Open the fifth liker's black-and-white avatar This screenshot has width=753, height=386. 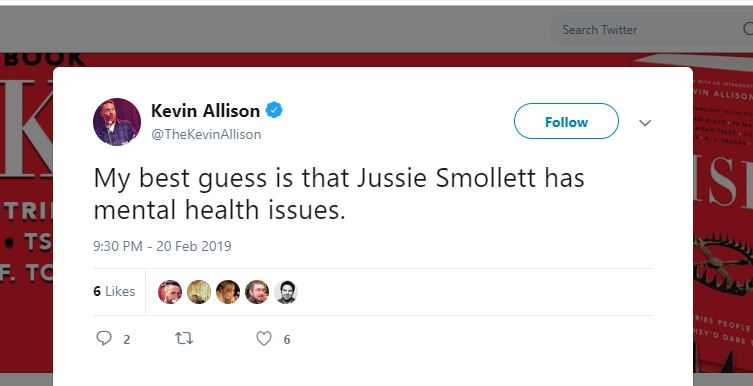(286, 292)
